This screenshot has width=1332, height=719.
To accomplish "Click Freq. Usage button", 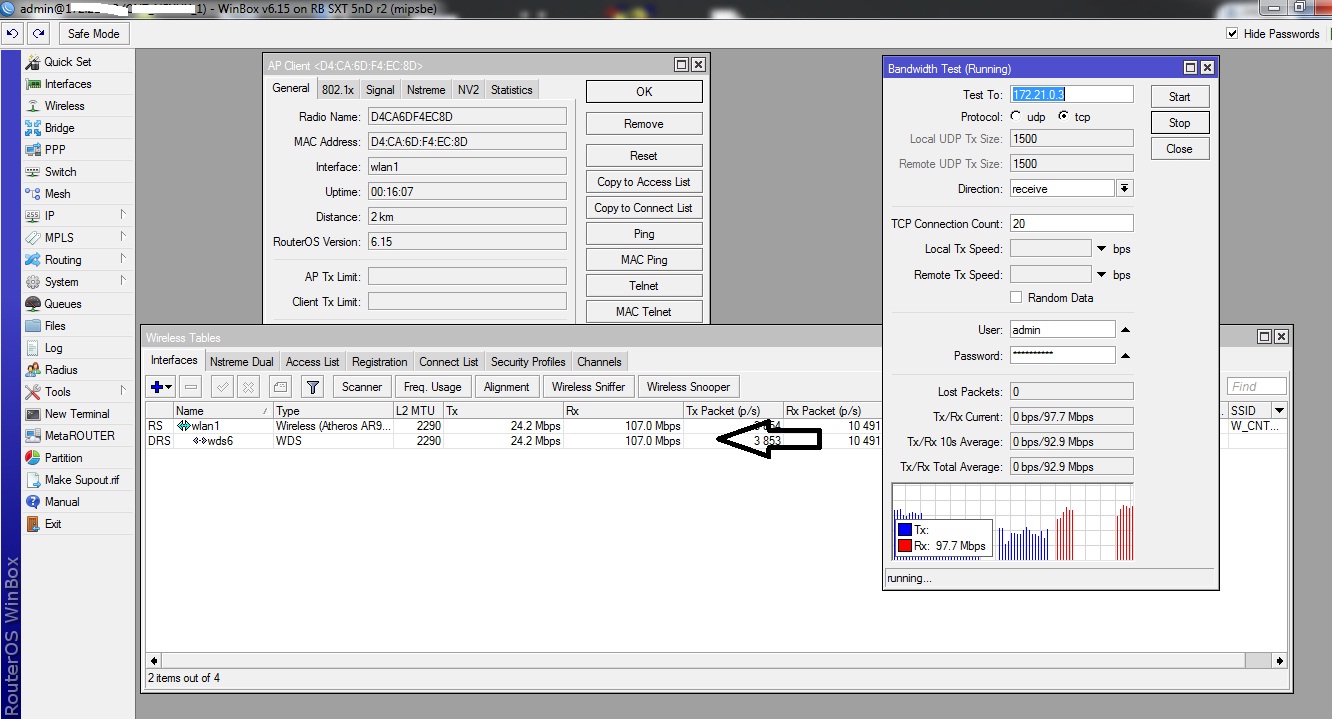I will (432, 387).
